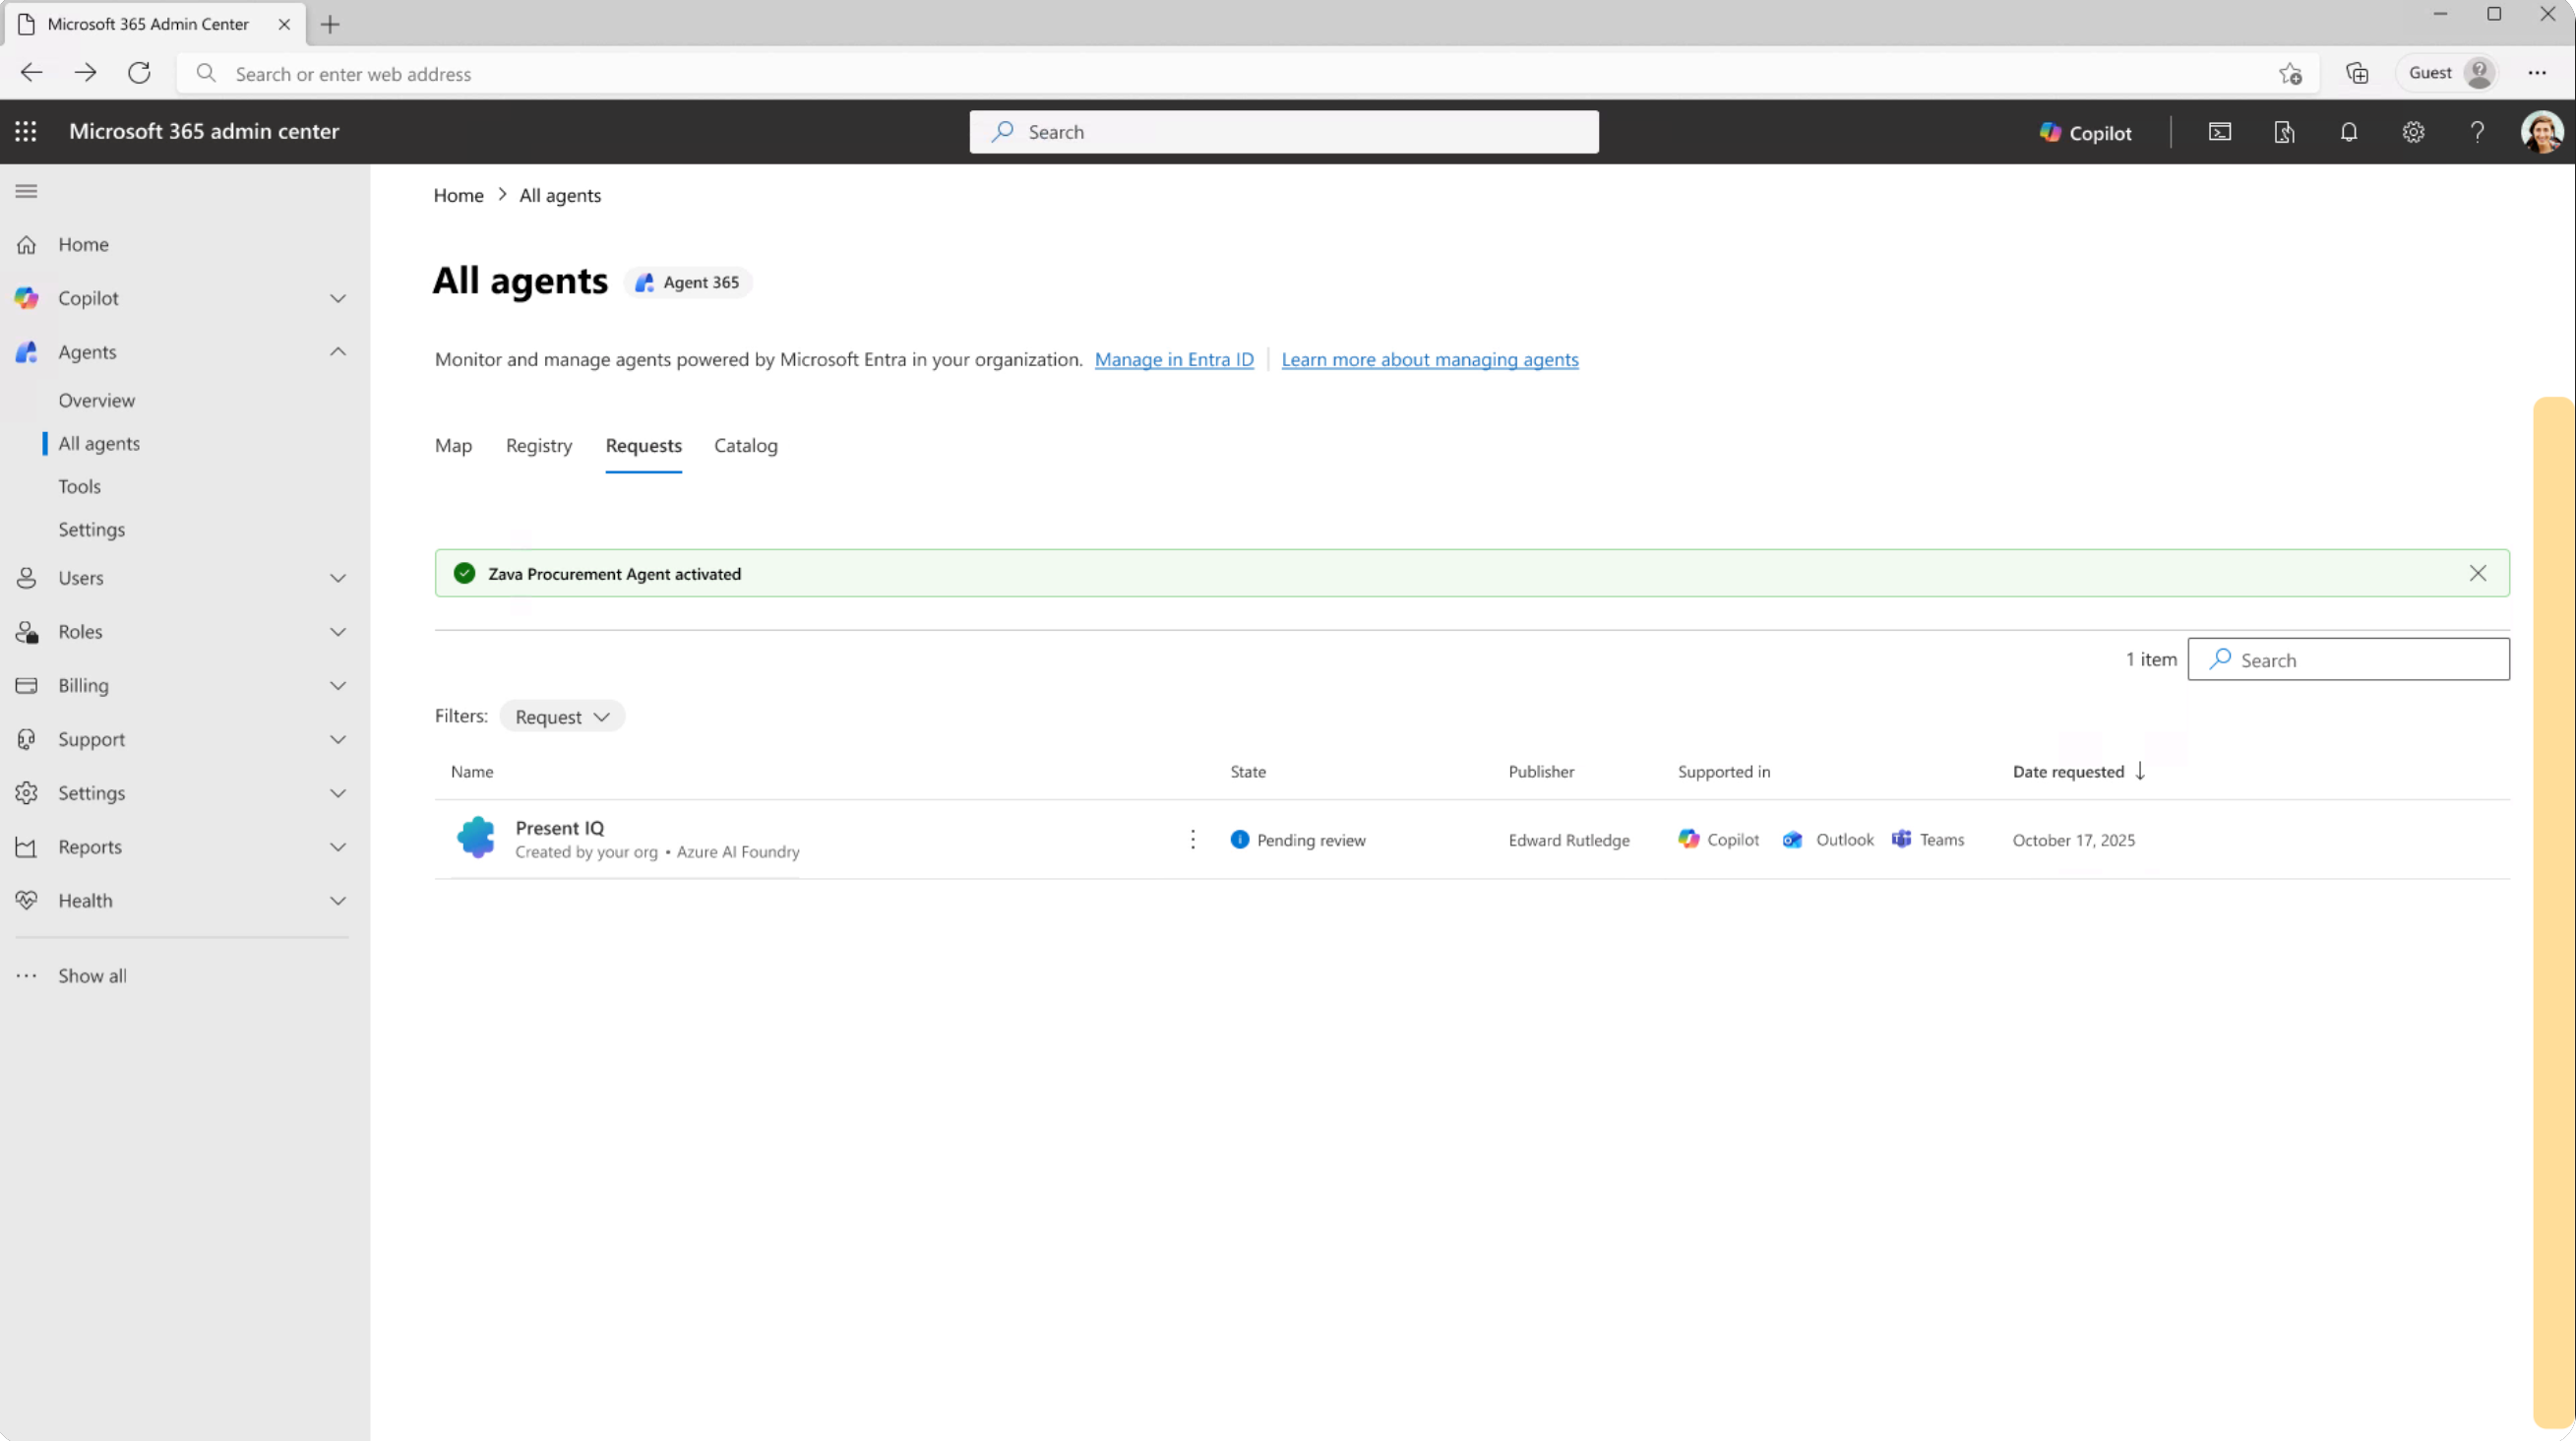Click the Copilot icon in Supported in
The width and height of the screenshot is (2576, 1441).
click(x=1689, y=840)
